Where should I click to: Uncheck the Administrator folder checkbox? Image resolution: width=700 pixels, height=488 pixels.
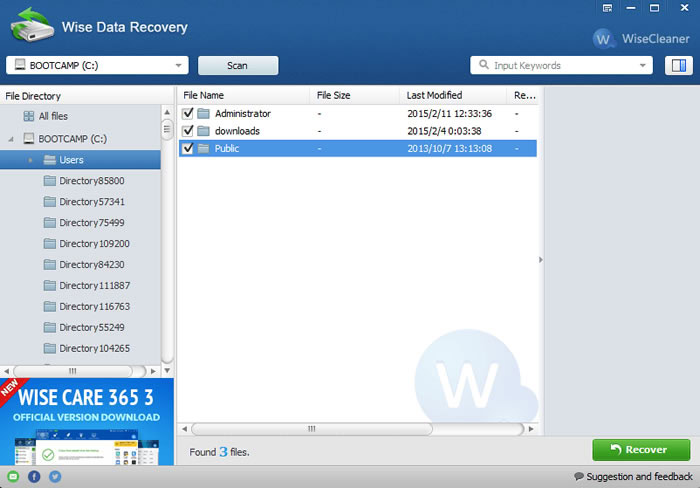point(188,113)
